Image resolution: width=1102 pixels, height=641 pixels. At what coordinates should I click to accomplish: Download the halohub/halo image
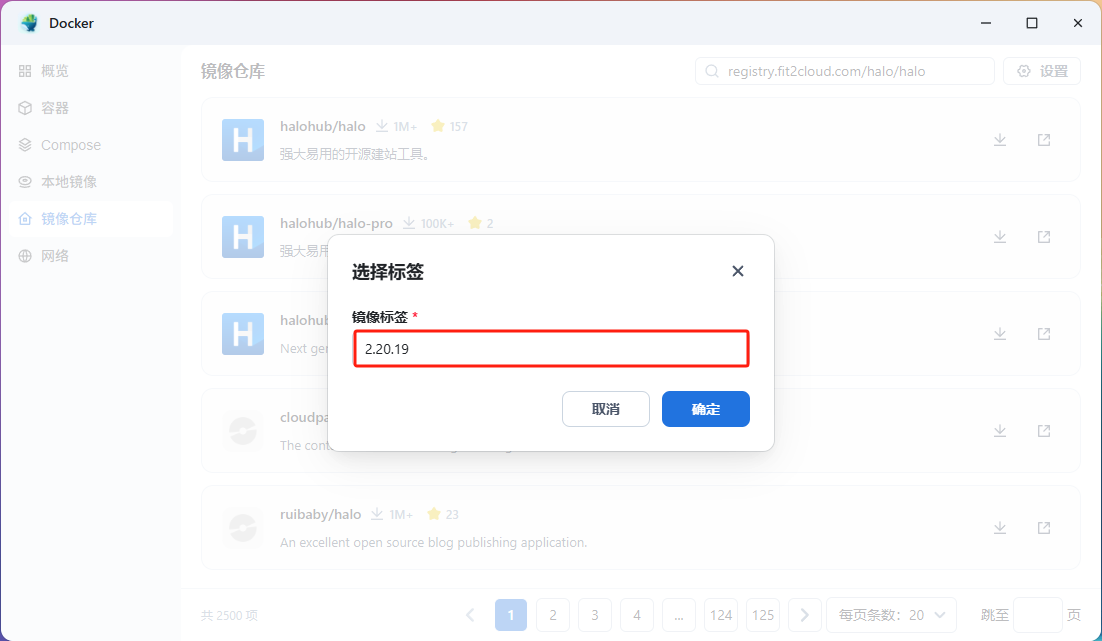(1000, 140)
